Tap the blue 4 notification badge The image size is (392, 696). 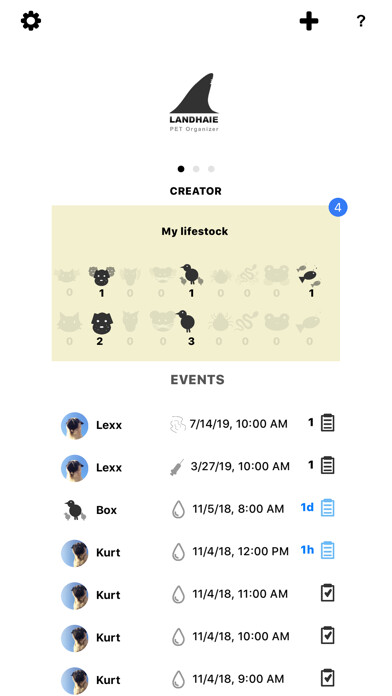tap(338, 207)
